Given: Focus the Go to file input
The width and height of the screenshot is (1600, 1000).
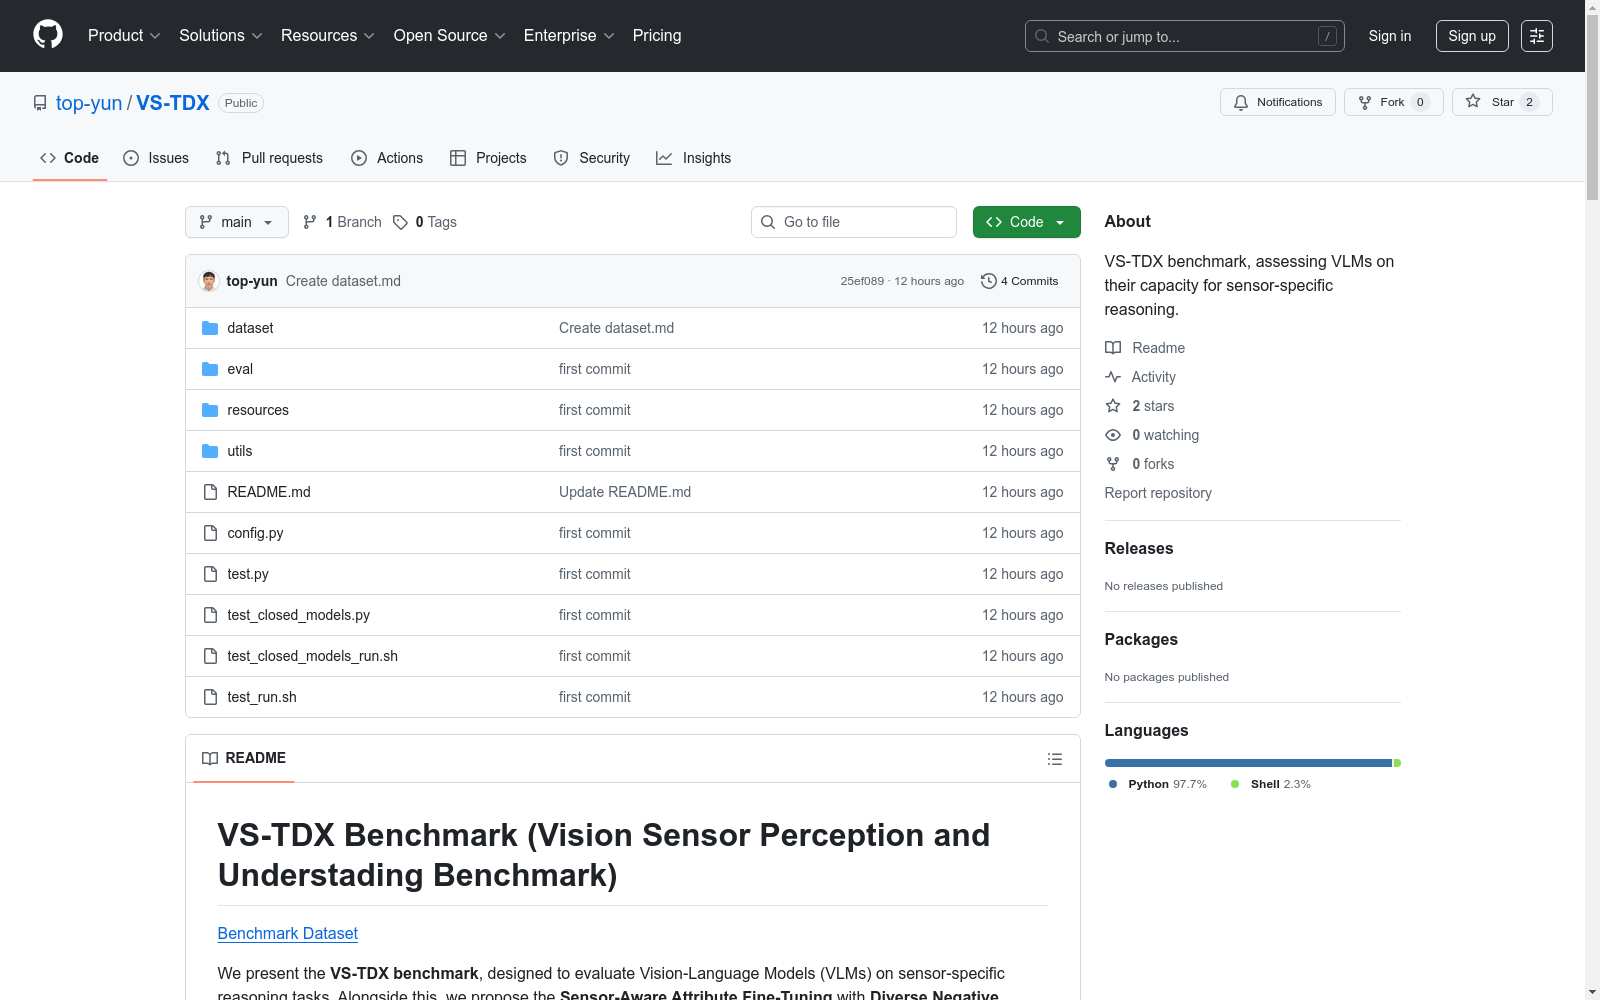Looking at the screenshot, I should (854, 222).
